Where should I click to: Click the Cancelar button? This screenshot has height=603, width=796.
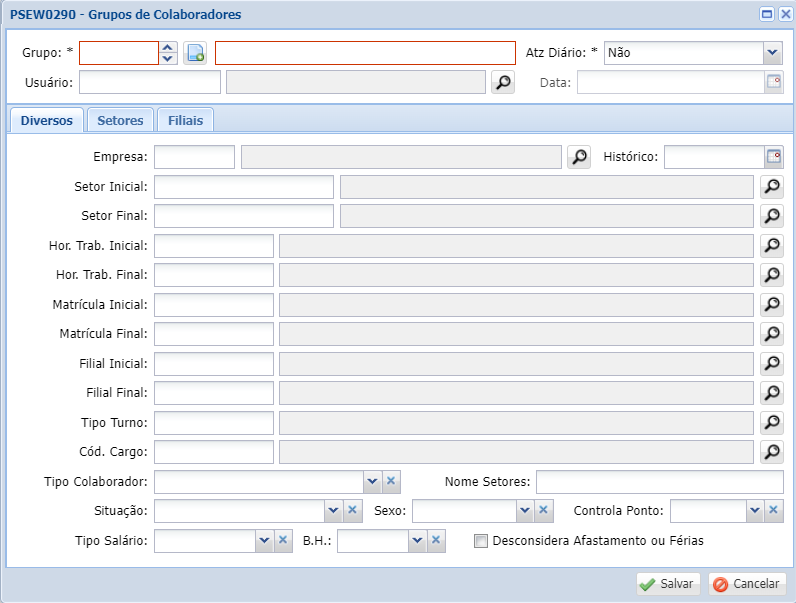click(746, 584)
